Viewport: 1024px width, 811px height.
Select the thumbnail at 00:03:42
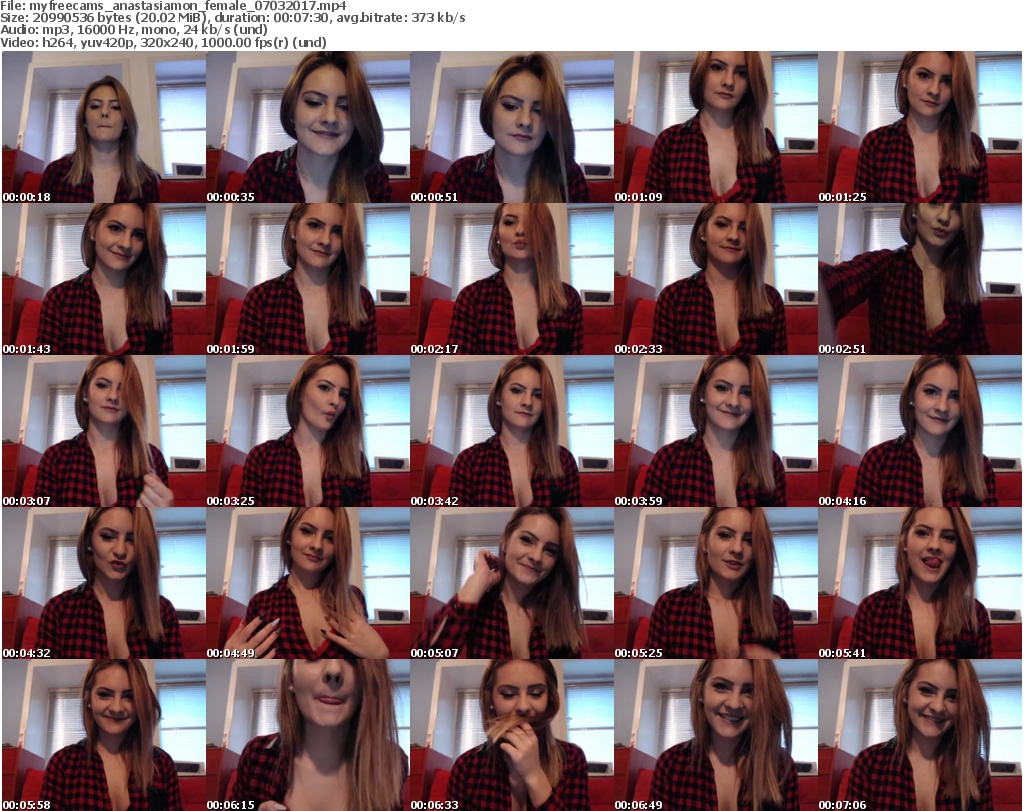(x=512, y=431)
